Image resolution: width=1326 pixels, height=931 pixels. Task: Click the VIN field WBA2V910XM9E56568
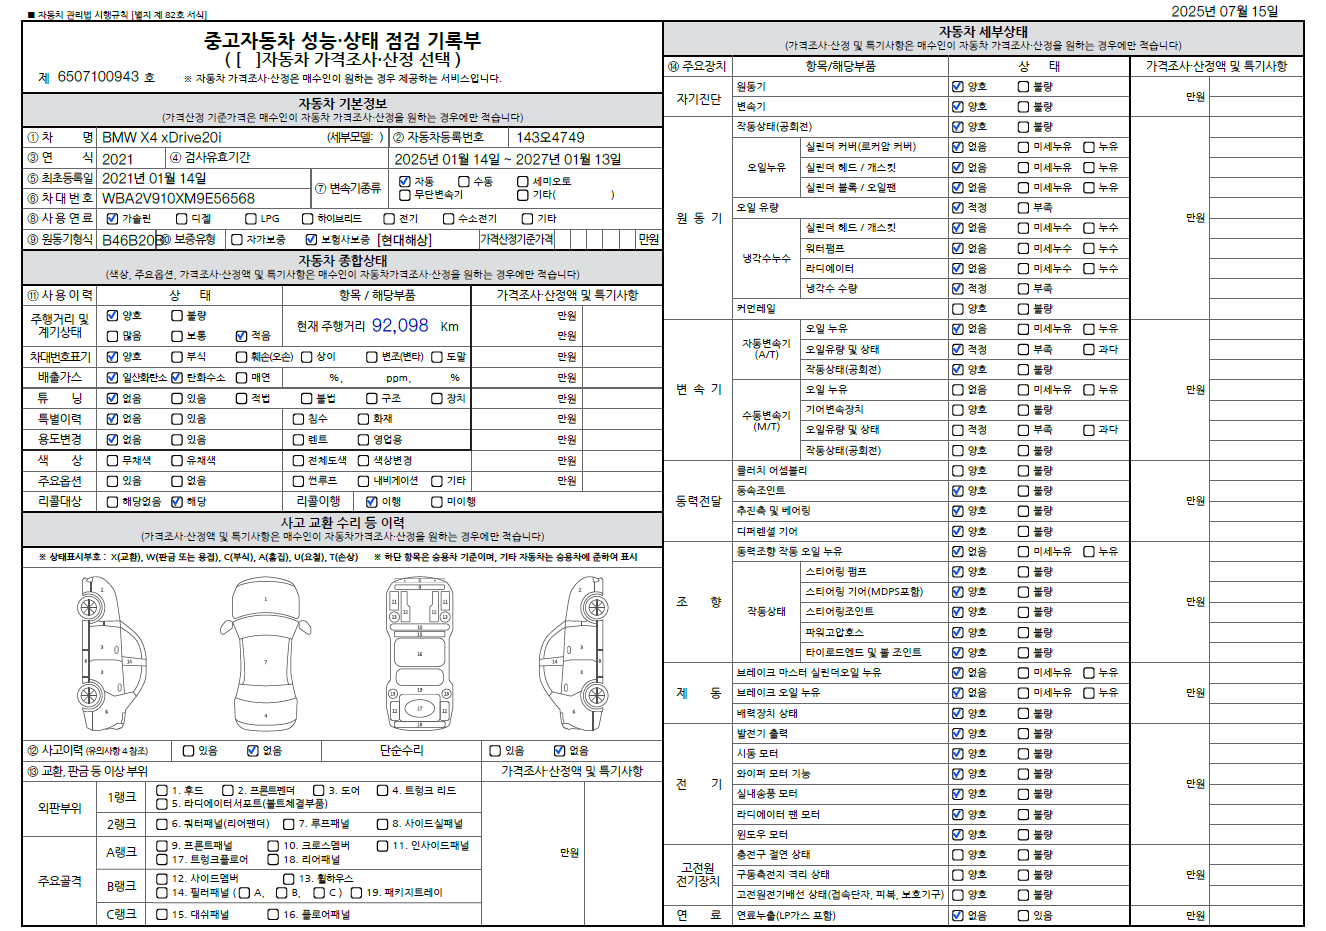pyautogui.click(x=178, y=199)
